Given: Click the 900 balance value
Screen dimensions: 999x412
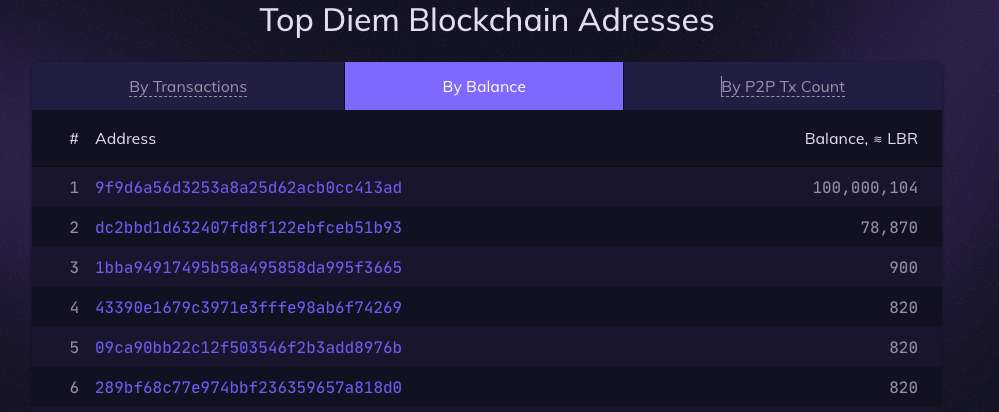Looking at the screenshot, I should [x=902, y=268].
